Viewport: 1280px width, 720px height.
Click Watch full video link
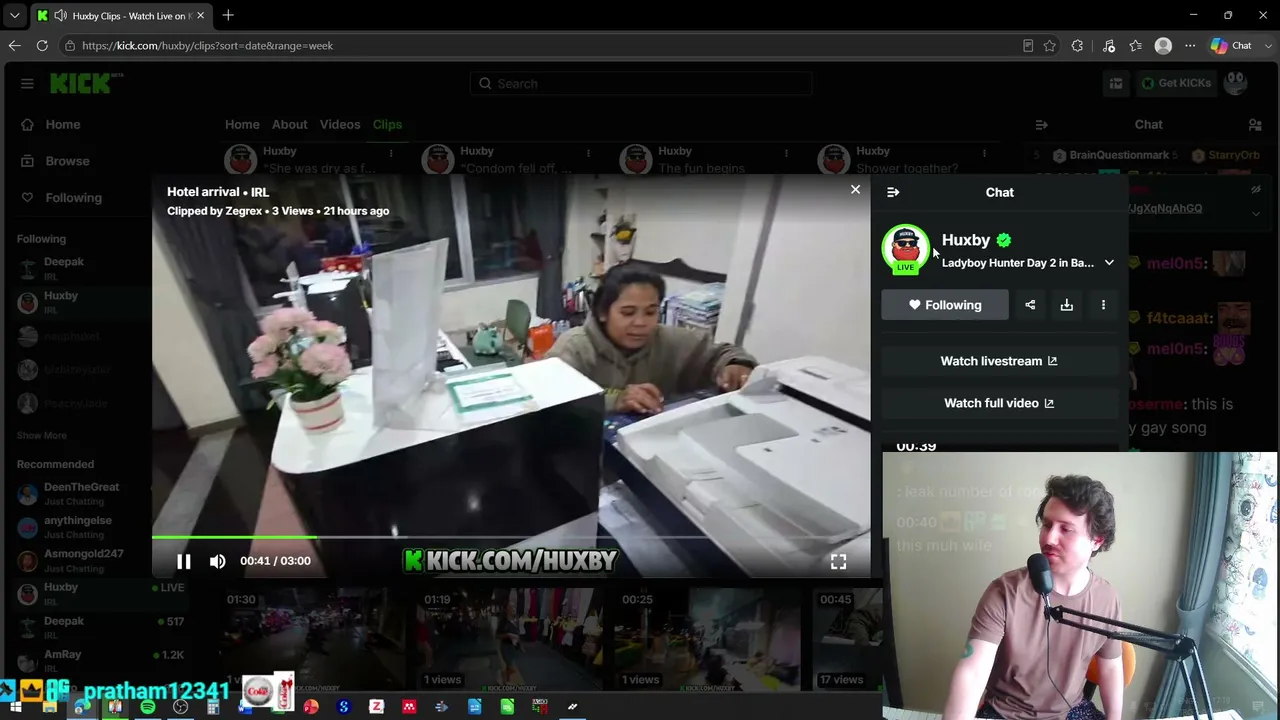(x=998, y=403)
